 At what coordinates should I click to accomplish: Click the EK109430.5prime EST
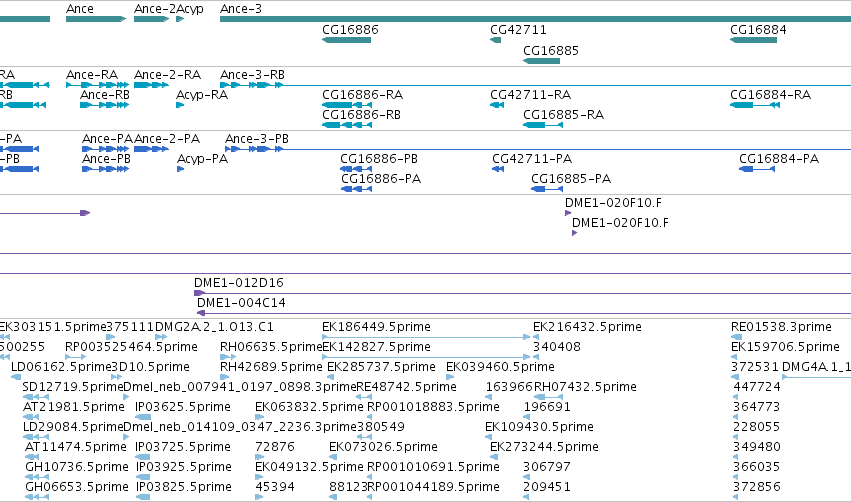pyautogui.click(x=488, y=437)
